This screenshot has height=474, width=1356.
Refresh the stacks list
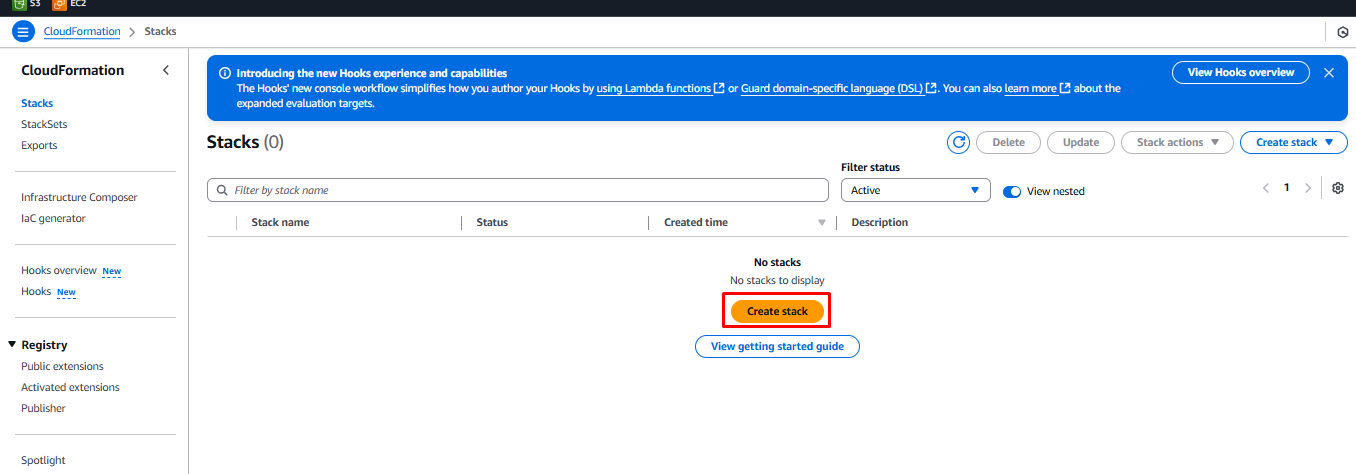(959, 142)
